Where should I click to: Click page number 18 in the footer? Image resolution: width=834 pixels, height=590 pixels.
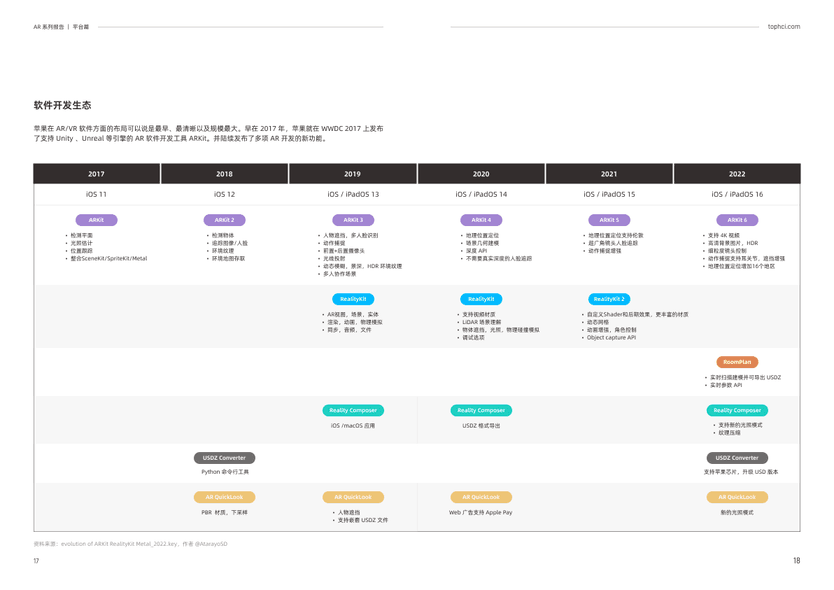tap(796, 560)
